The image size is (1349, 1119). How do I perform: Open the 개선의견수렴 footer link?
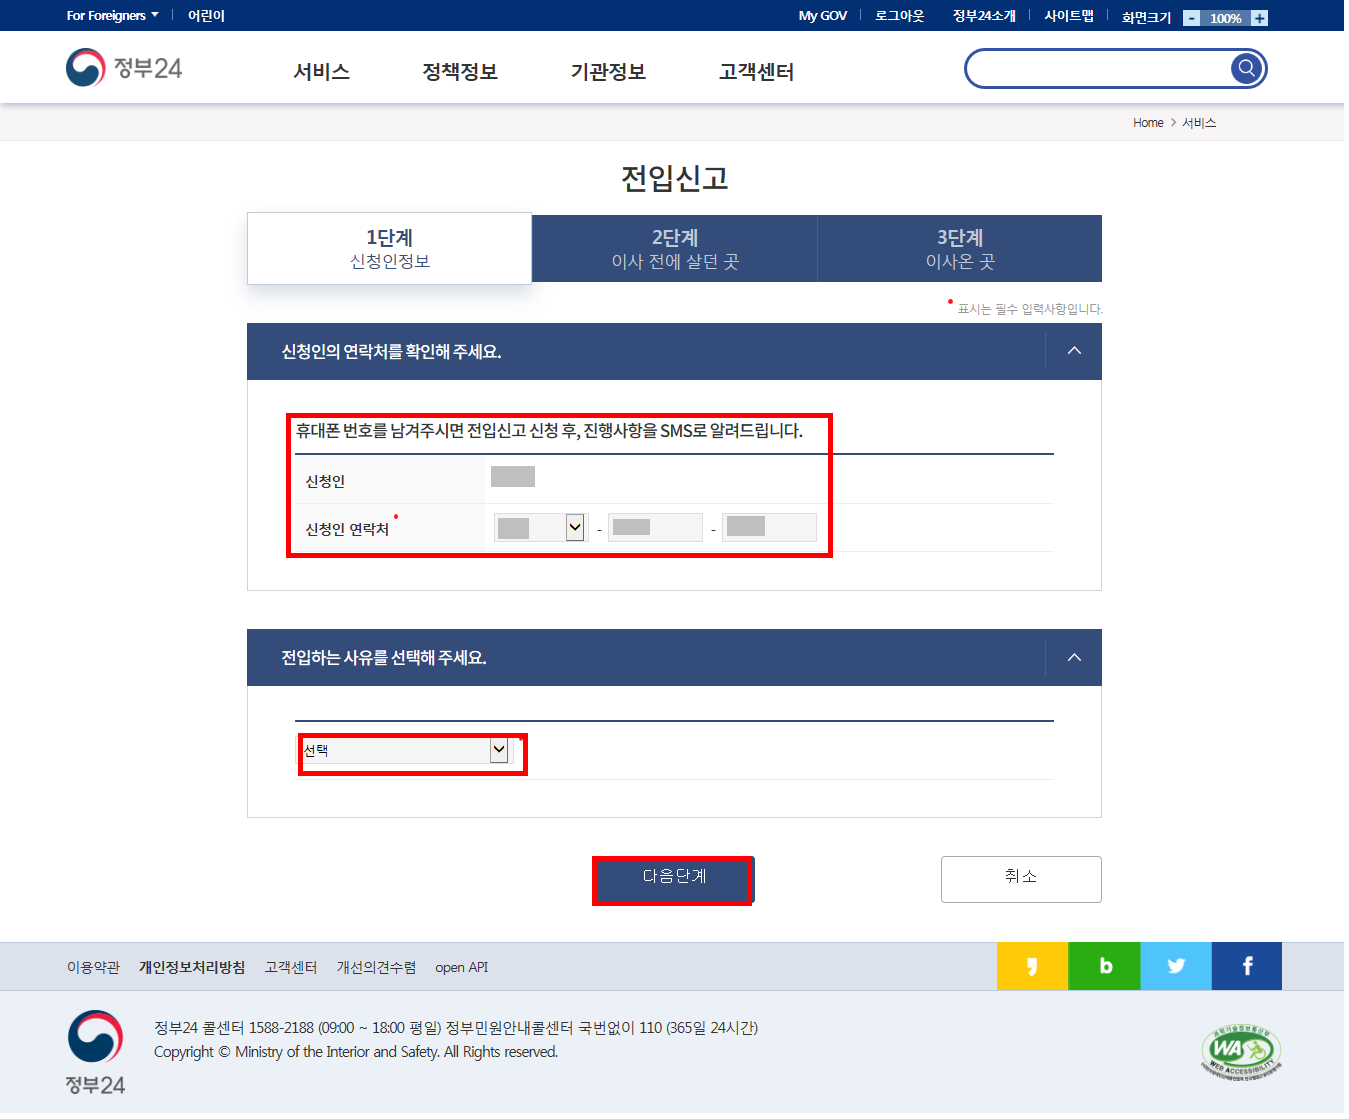coord(376,967)
